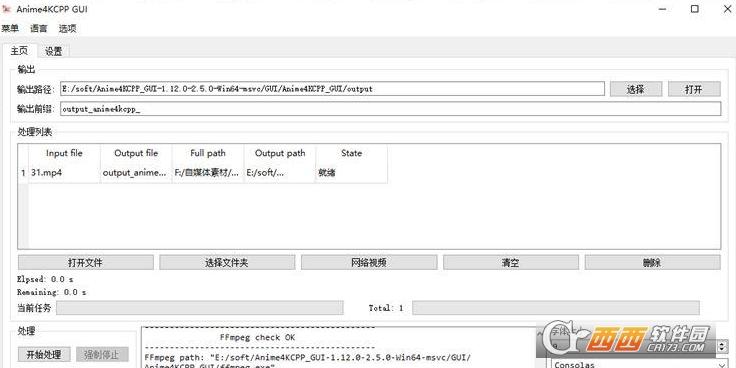The height and width of the screenshot is (368, 736).
Task: Click the 选择文件夹 button
Action: (227, 262)
